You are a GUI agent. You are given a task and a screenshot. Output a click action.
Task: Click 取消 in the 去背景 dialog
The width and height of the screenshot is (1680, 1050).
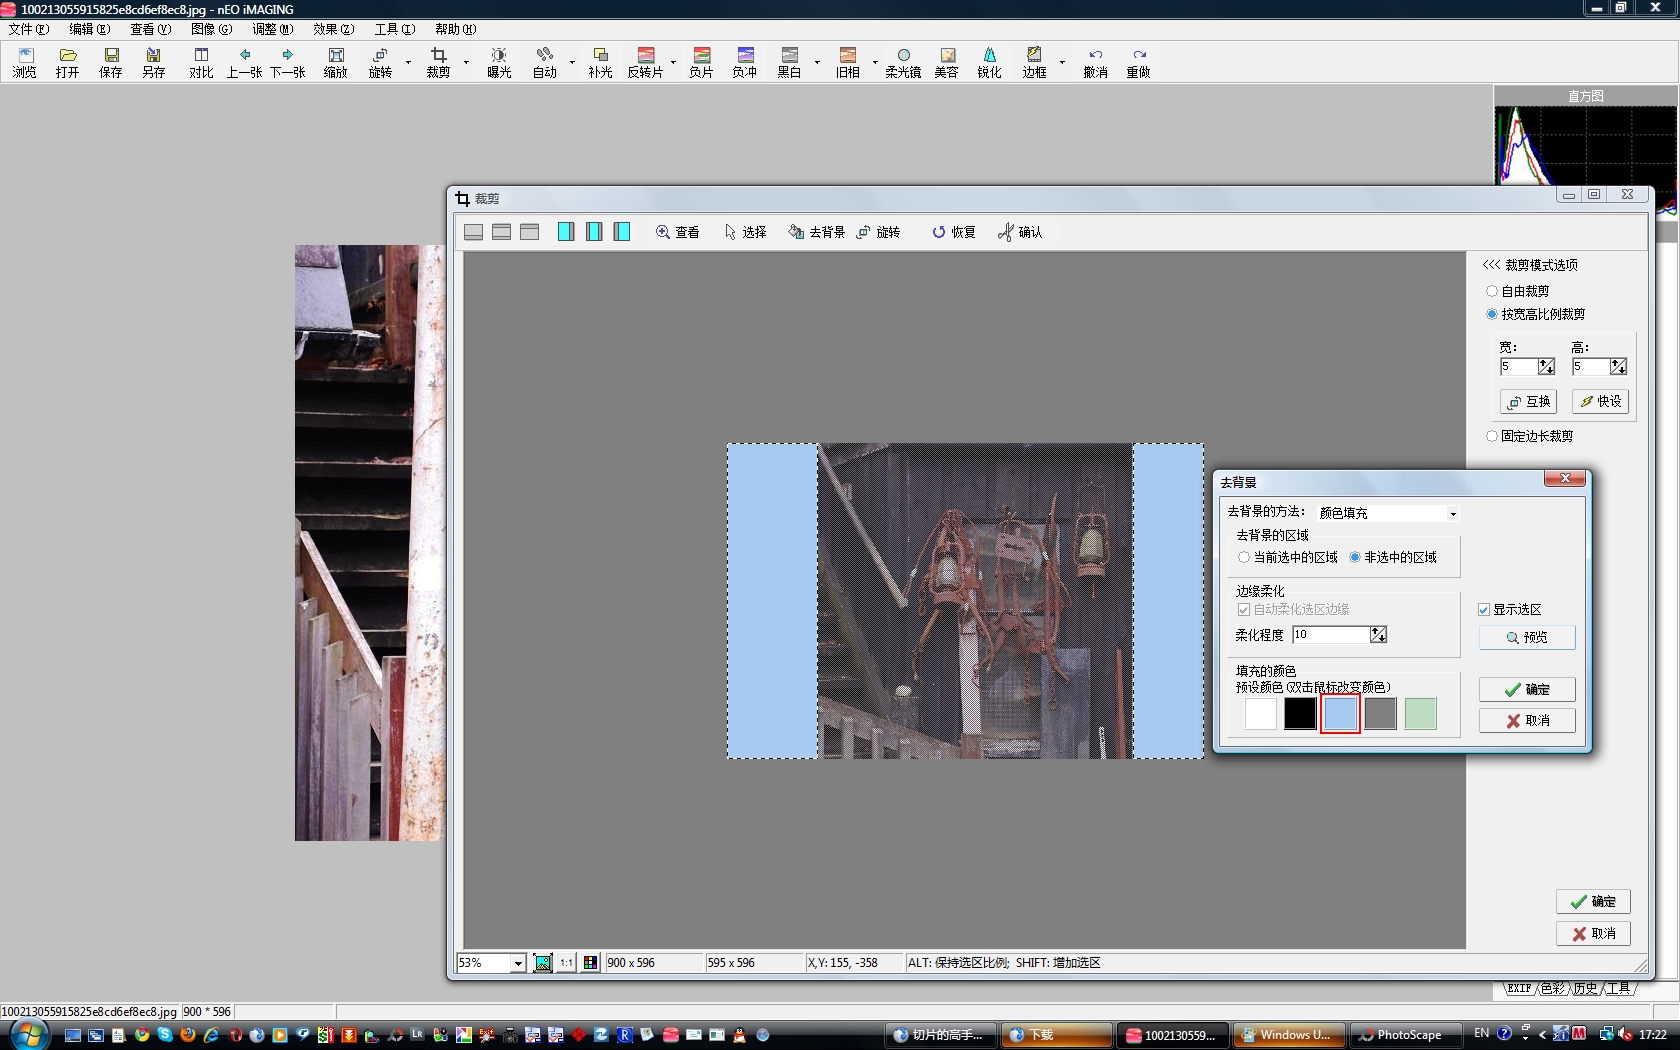pyautogui.click(x=1527, y=720)
